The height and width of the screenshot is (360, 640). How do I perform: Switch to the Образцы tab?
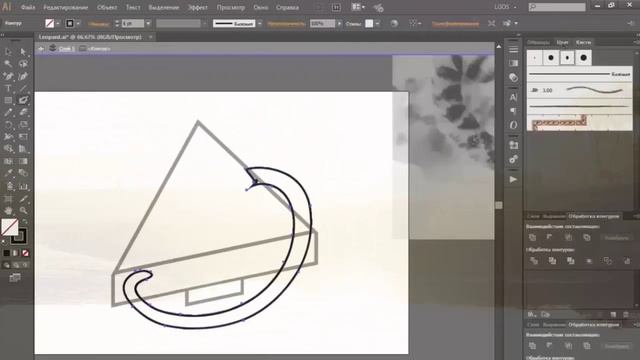(538, 42)
